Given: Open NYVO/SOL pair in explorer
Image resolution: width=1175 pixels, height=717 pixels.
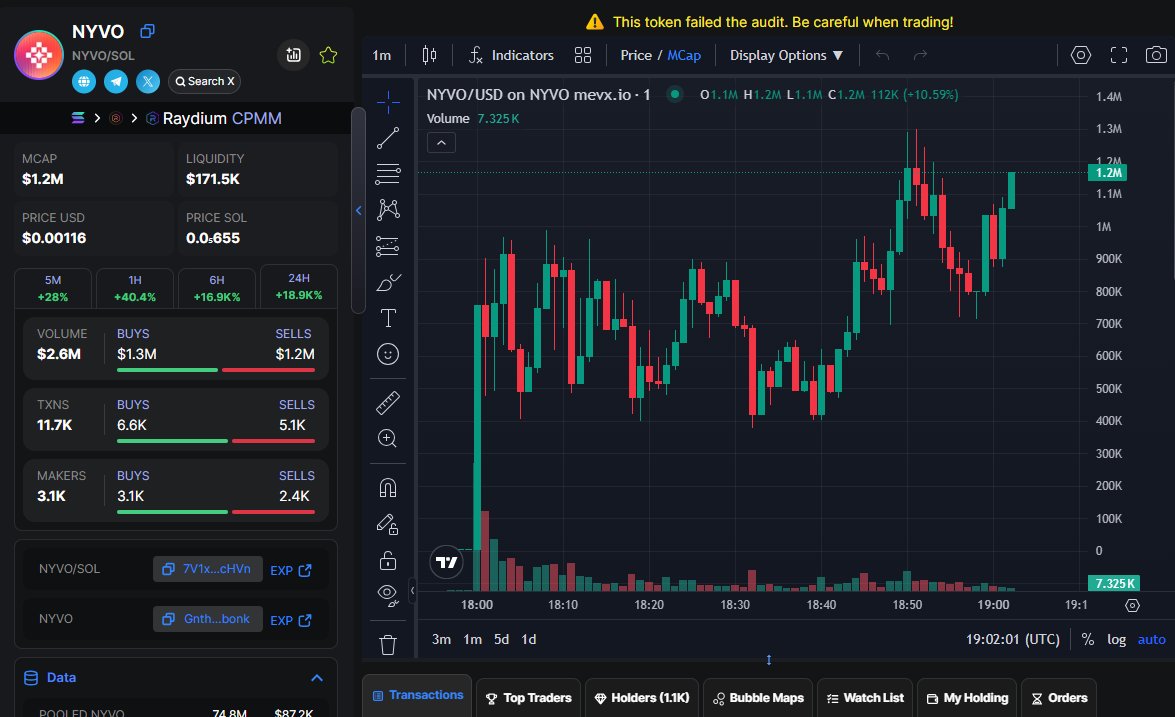Looking at the screenshot, I should pyautogui.click(x=291, y=570).
